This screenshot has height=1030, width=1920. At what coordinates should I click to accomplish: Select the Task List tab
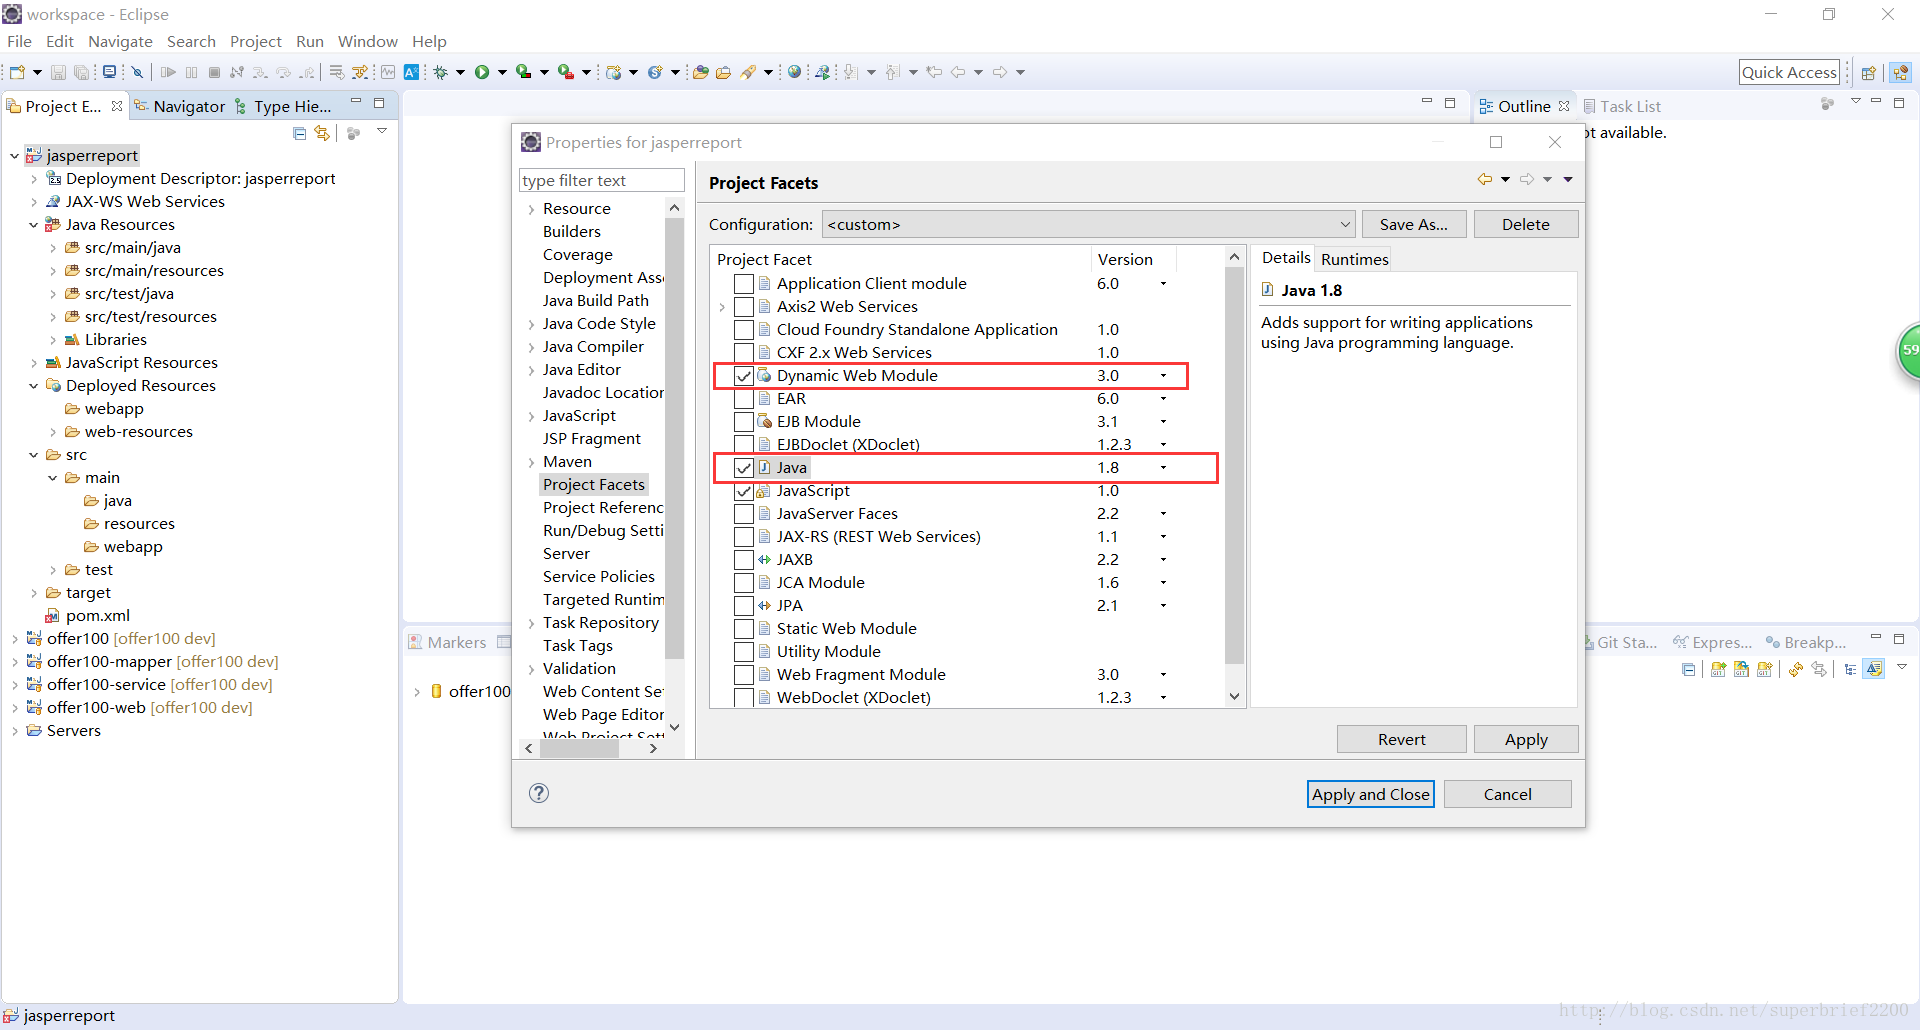click(x=1621, y=106)
